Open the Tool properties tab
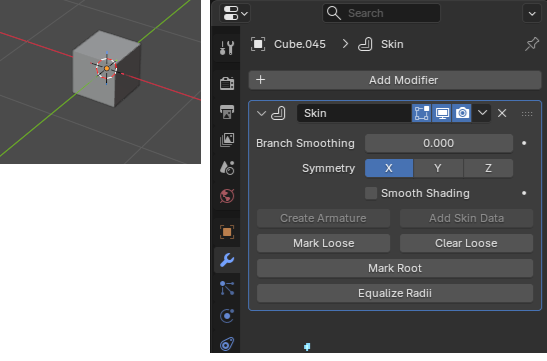 pos(227,47)
